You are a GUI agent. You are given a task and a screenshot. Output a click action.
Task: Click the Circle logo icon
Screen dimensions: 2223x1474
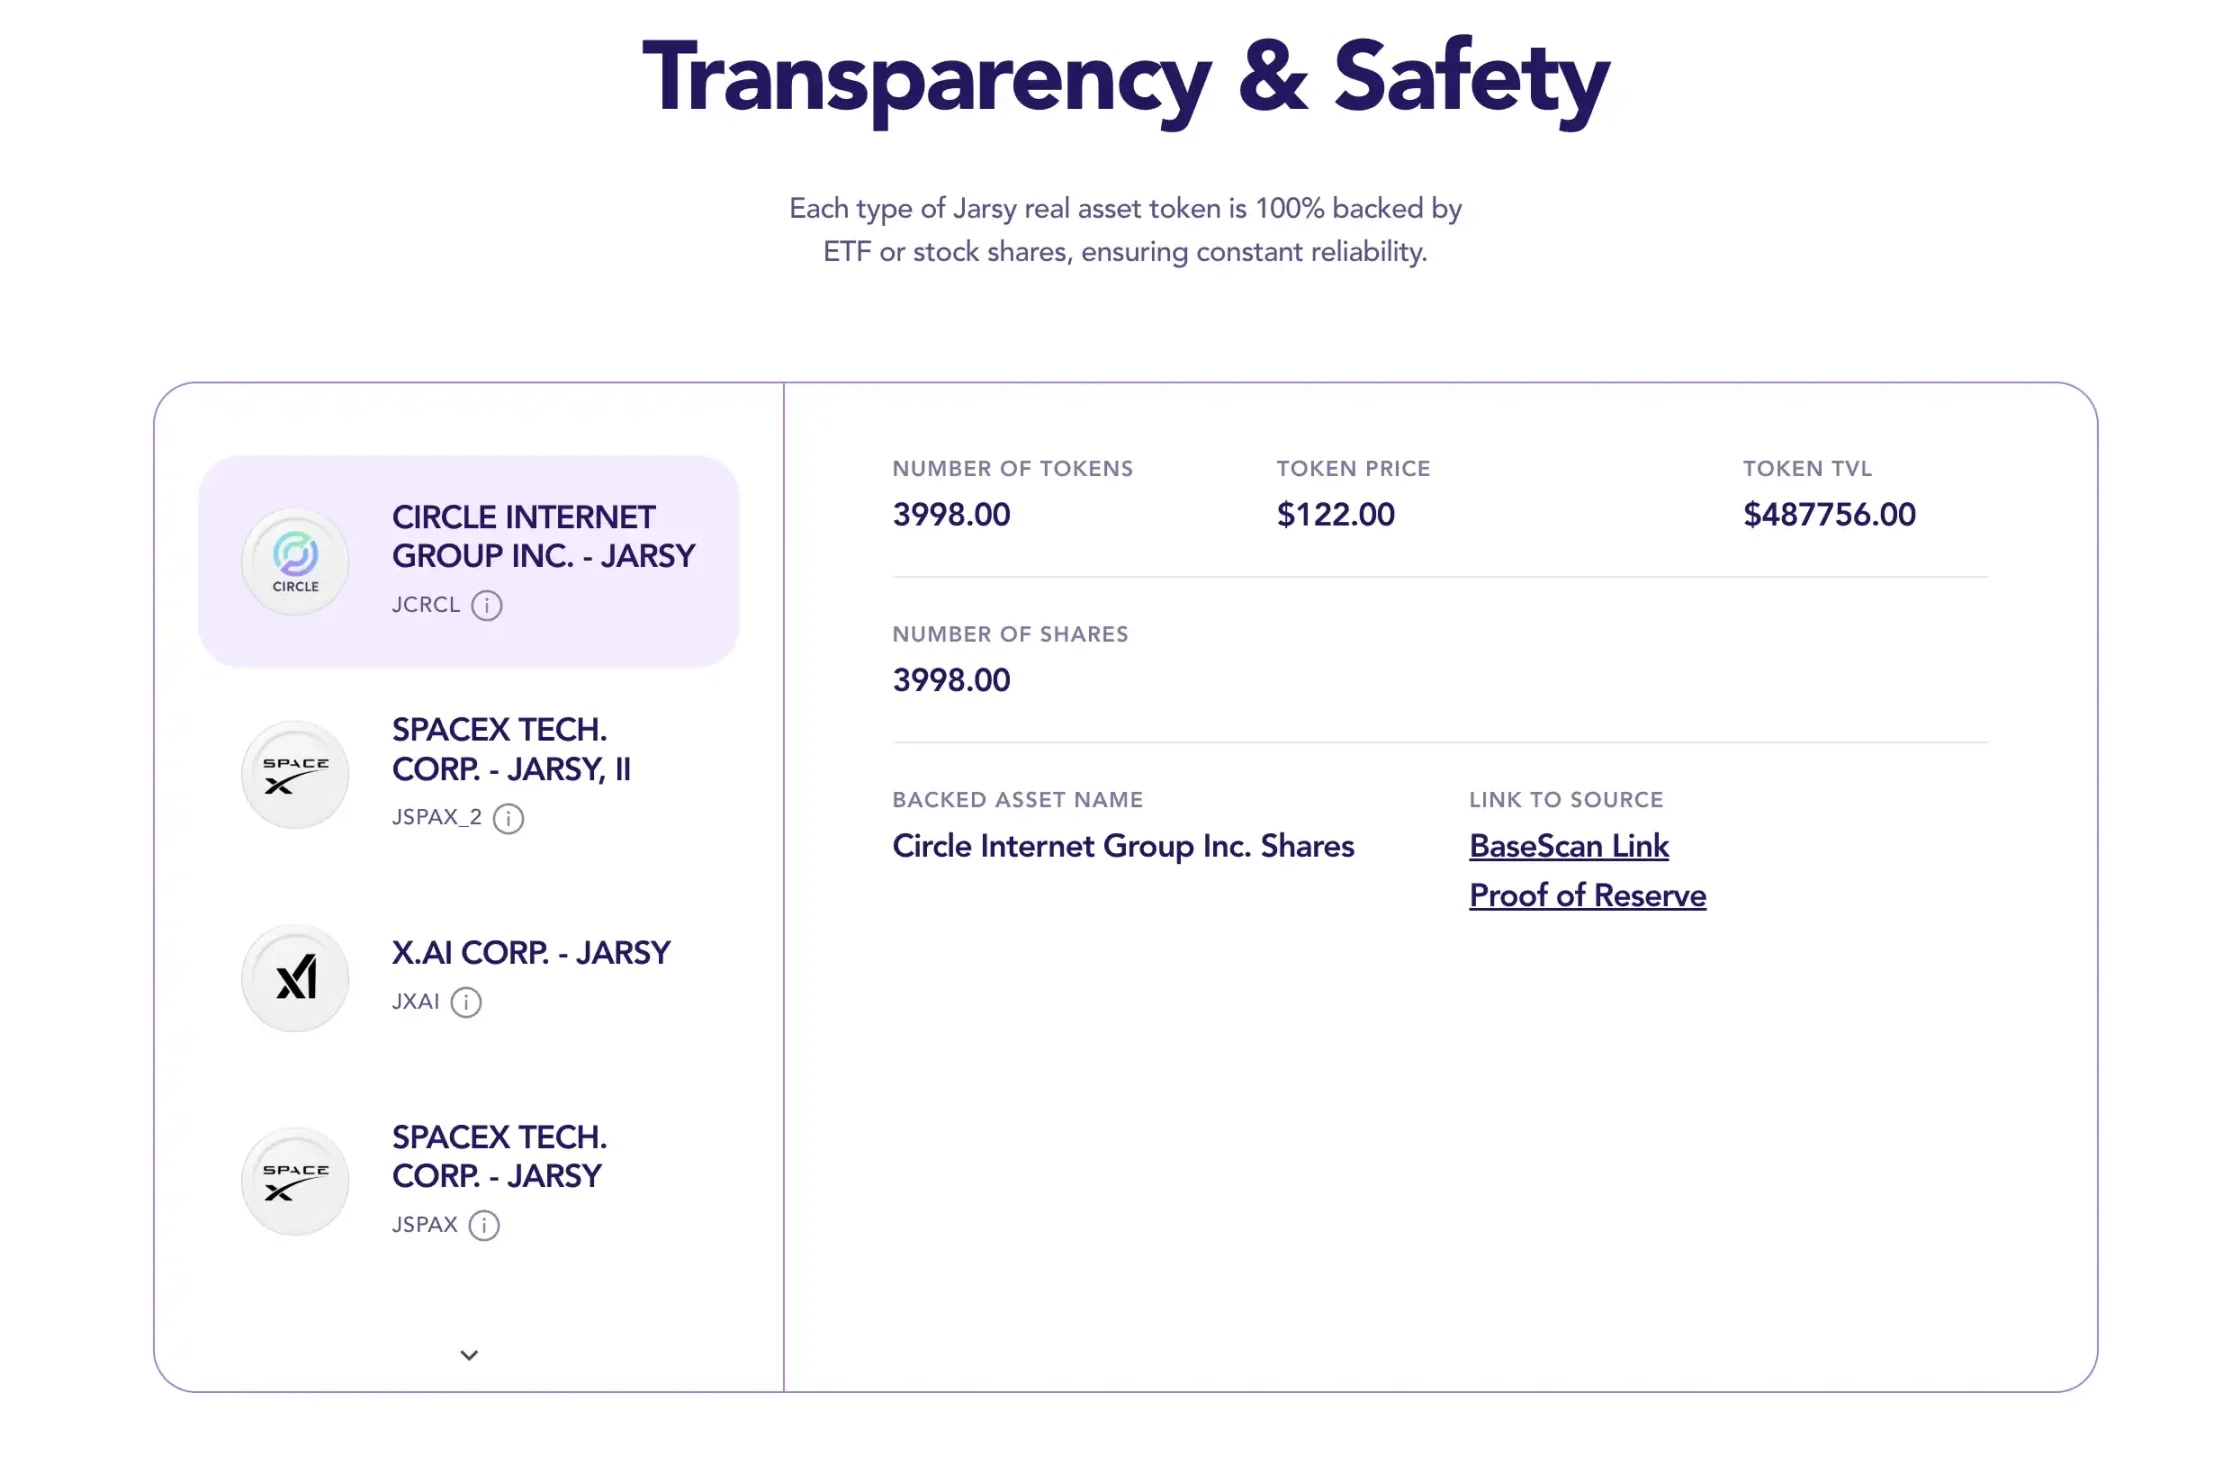(295, 562)
